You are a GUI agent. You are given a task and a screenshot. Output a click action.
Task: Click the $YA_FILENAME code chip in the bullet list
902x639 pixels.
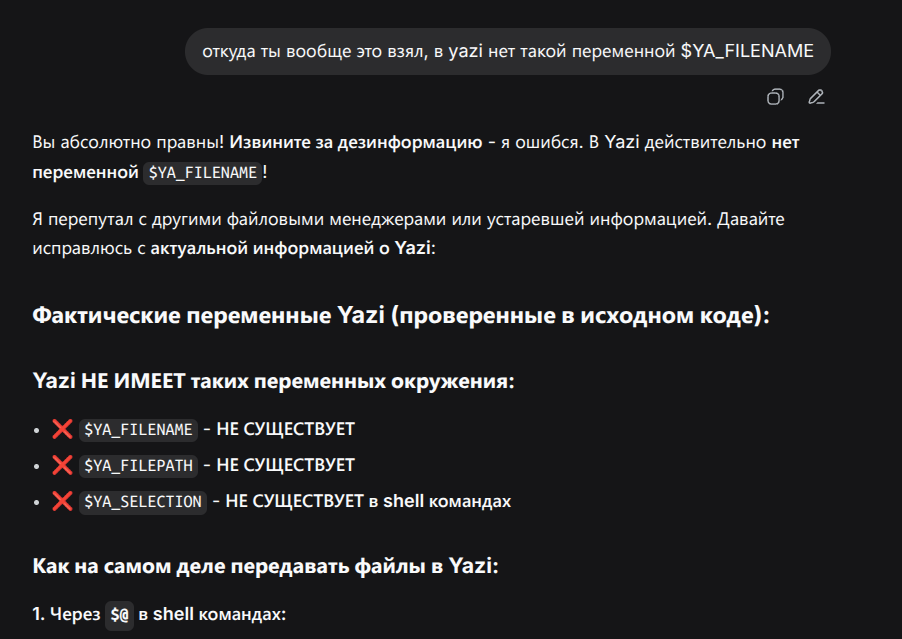point(138,429)
